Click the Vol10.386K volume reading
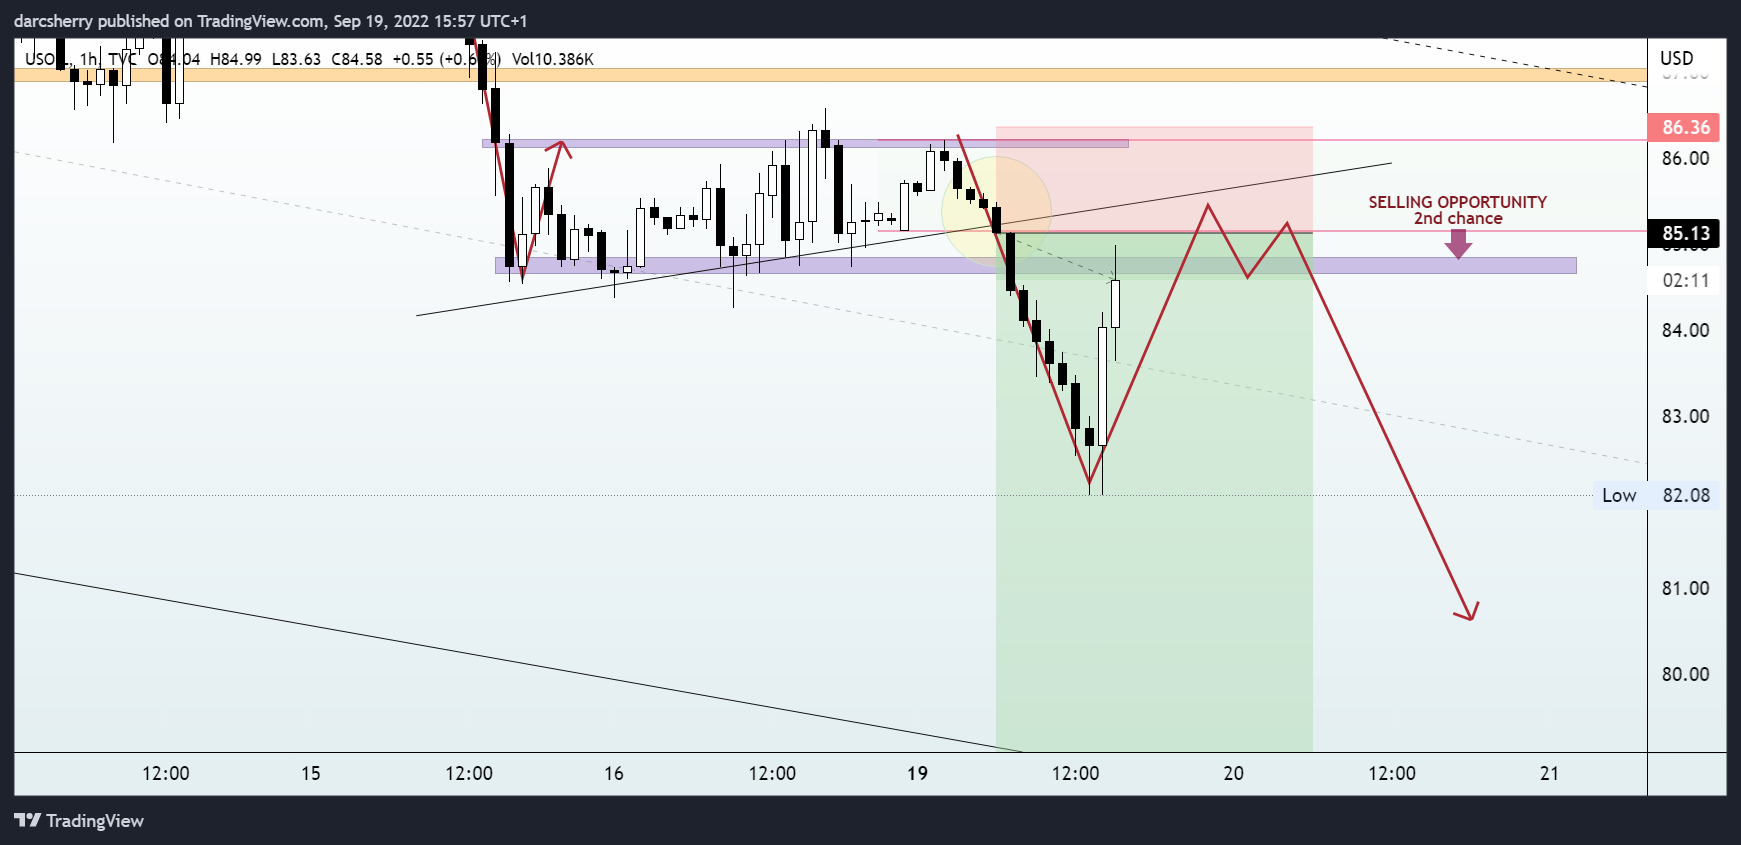The image size is (1741, 845). pos(552,59)
